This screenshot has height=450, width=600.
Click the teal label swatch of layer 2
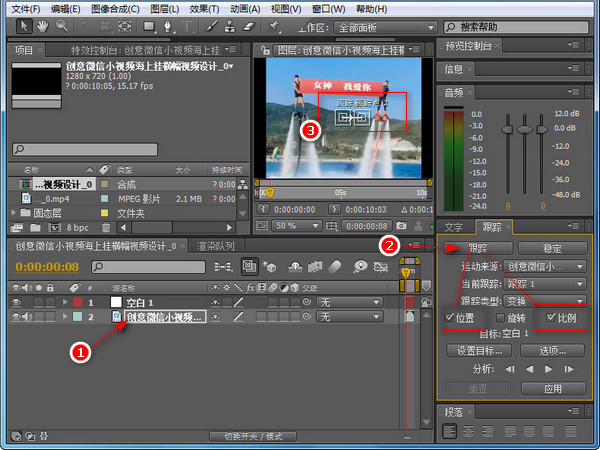point(78,317)
